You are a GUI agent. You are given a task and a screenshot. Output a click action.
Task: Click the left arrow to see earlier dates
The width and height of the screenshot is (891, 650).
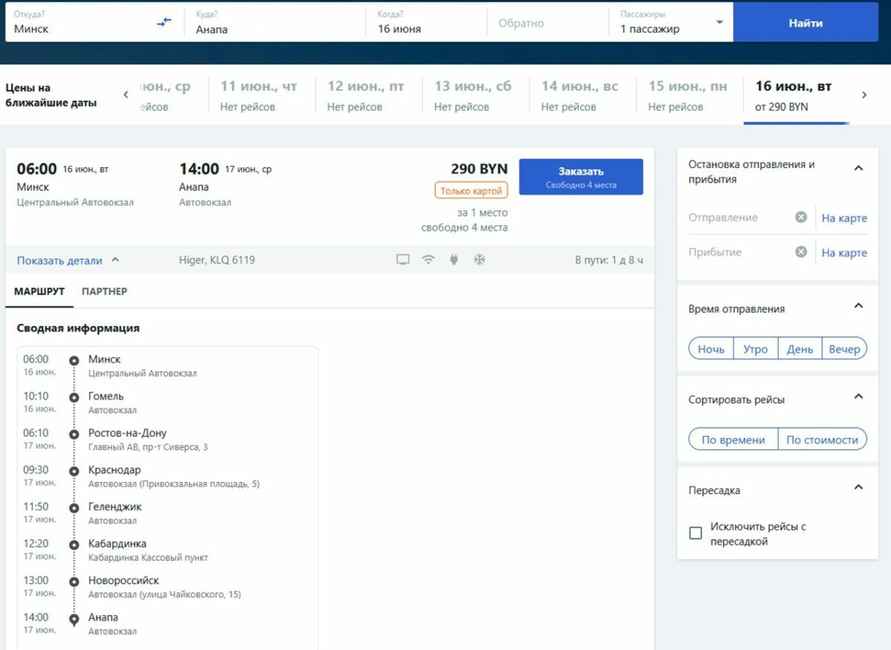[125, 93]
